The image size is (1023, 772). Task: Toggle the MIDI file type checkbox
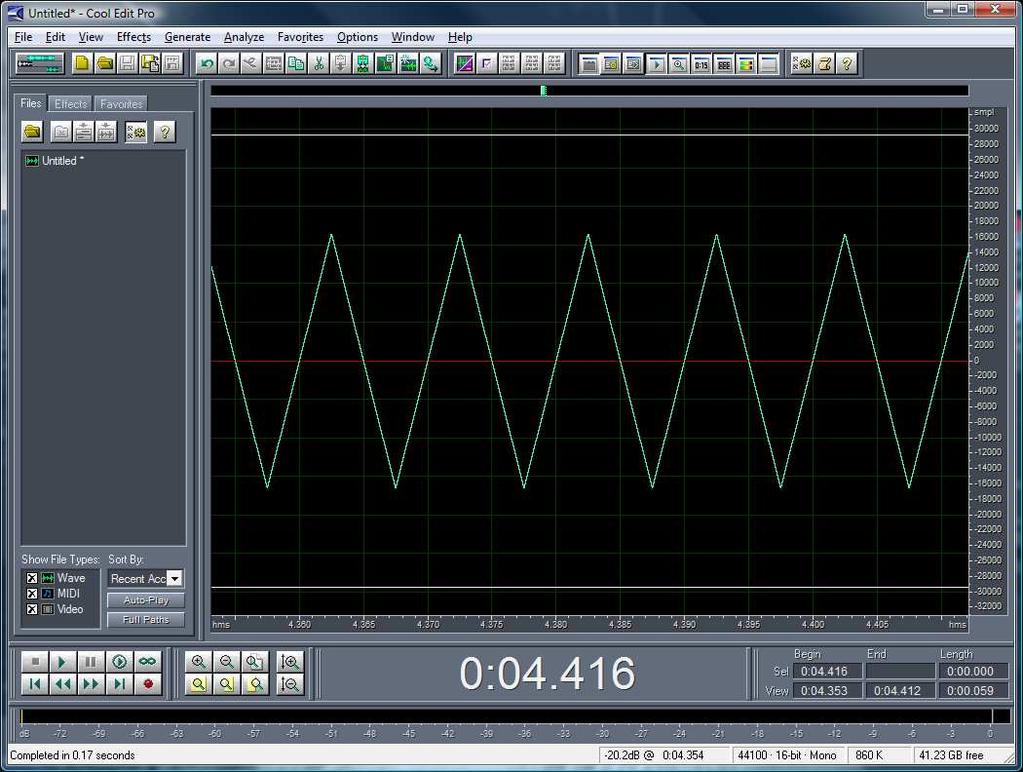[x=31, y=594]
